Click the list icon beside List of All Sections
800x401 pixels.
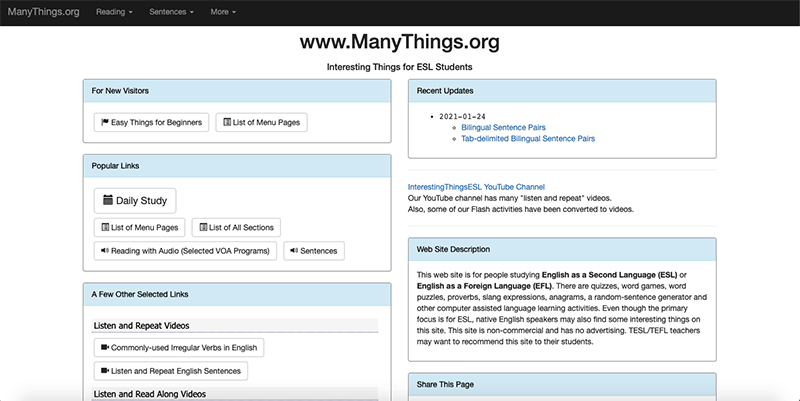coord(203,227)
